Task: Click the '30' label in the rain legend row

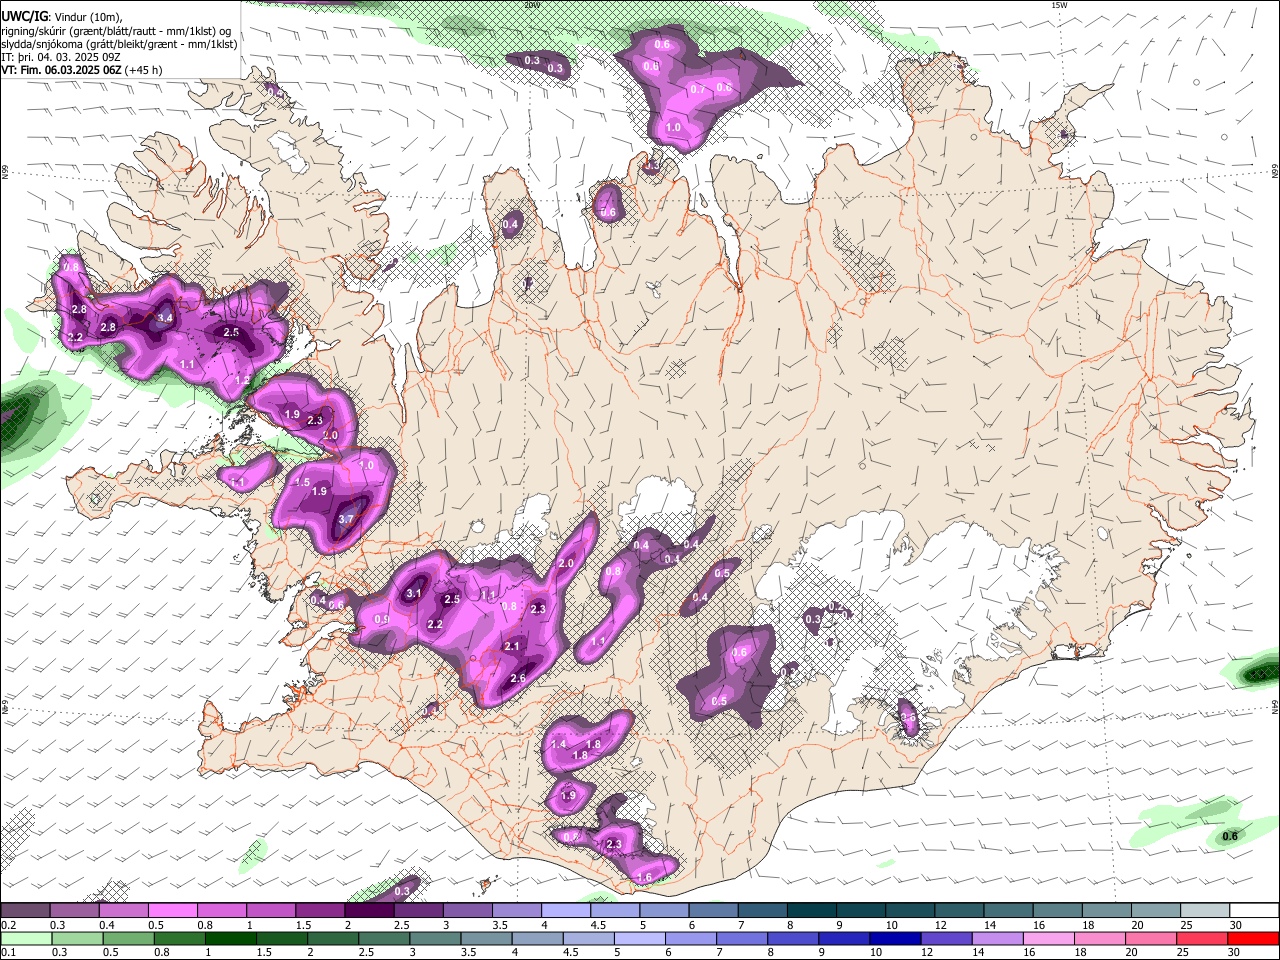Action: pyautogui.click(x=1236, y=953)
